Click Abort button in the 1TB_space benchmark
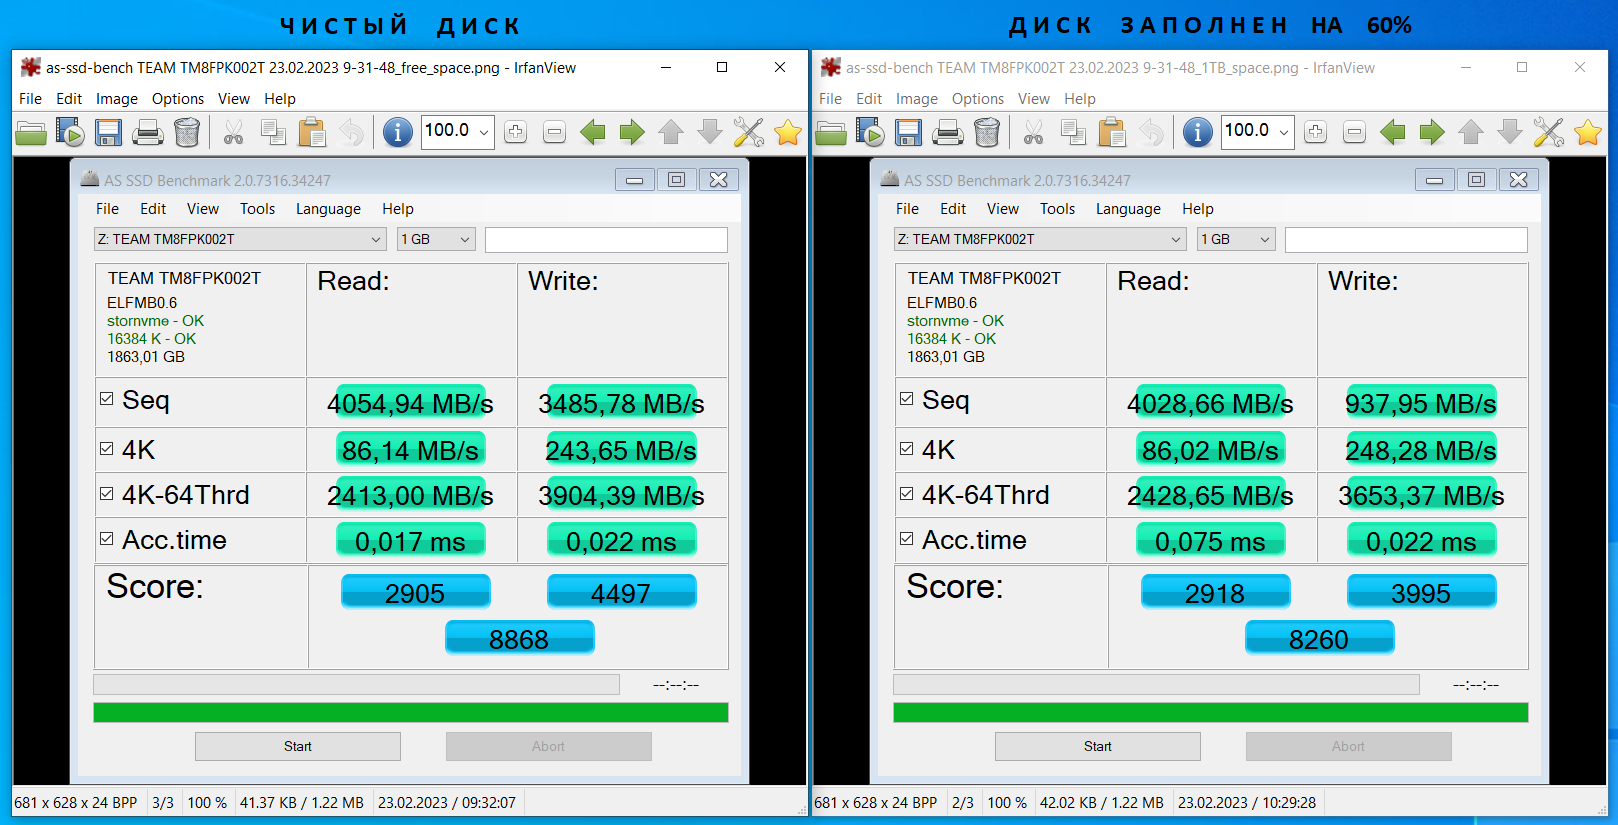This screenshot has width=1618, height=825. click(1348, 746)
